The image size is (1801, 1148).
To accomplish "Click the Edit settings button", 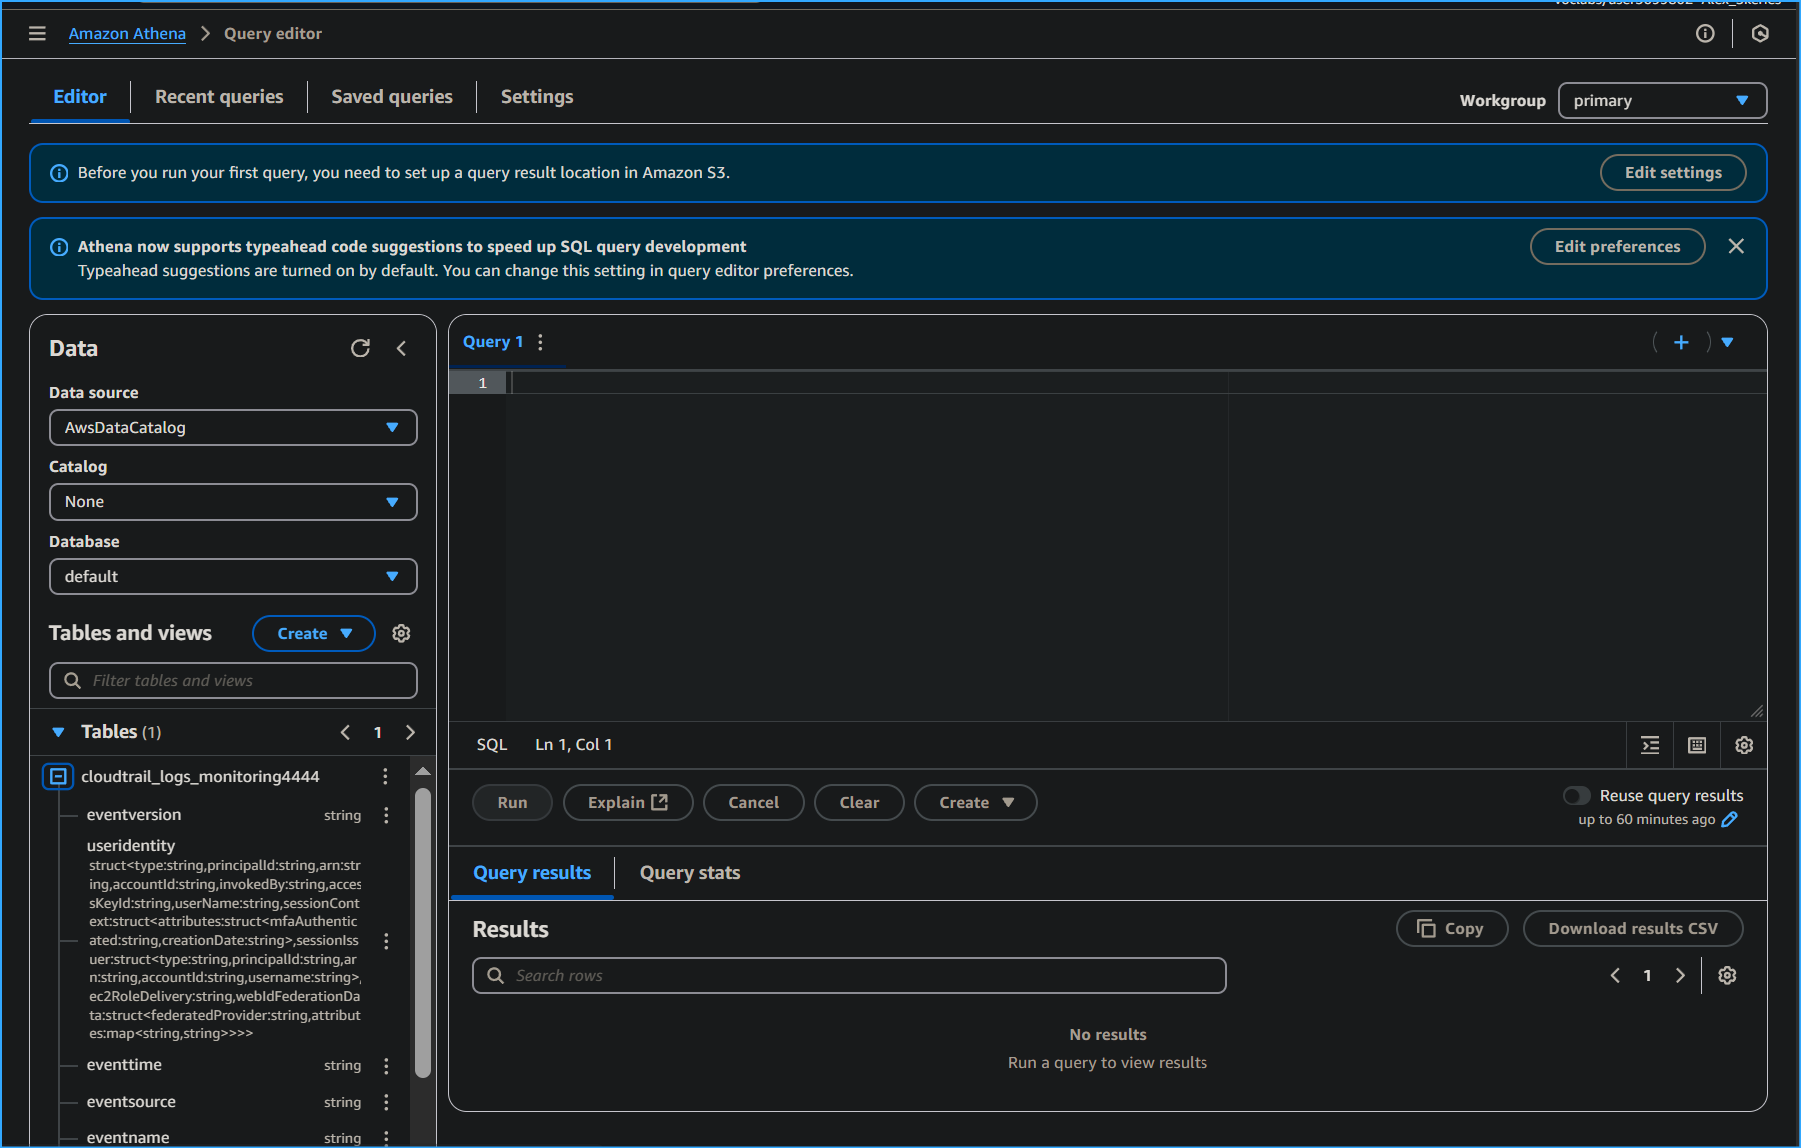I will coord(1672,172).
